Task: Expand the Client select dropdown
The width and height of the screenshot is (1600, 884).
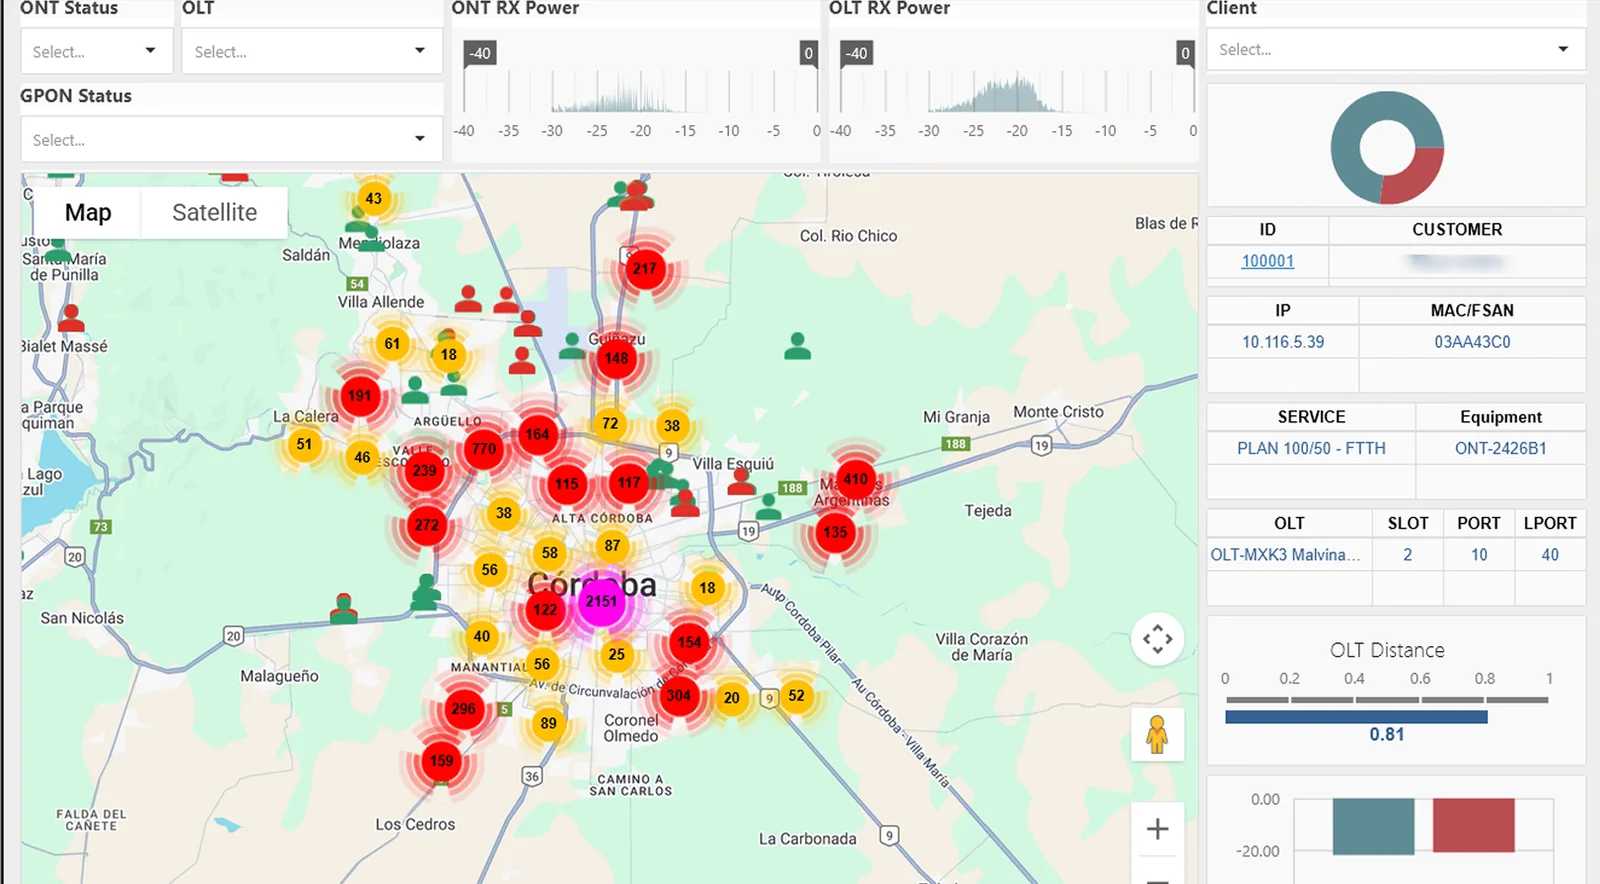Action: click(x=1396, y=49)
